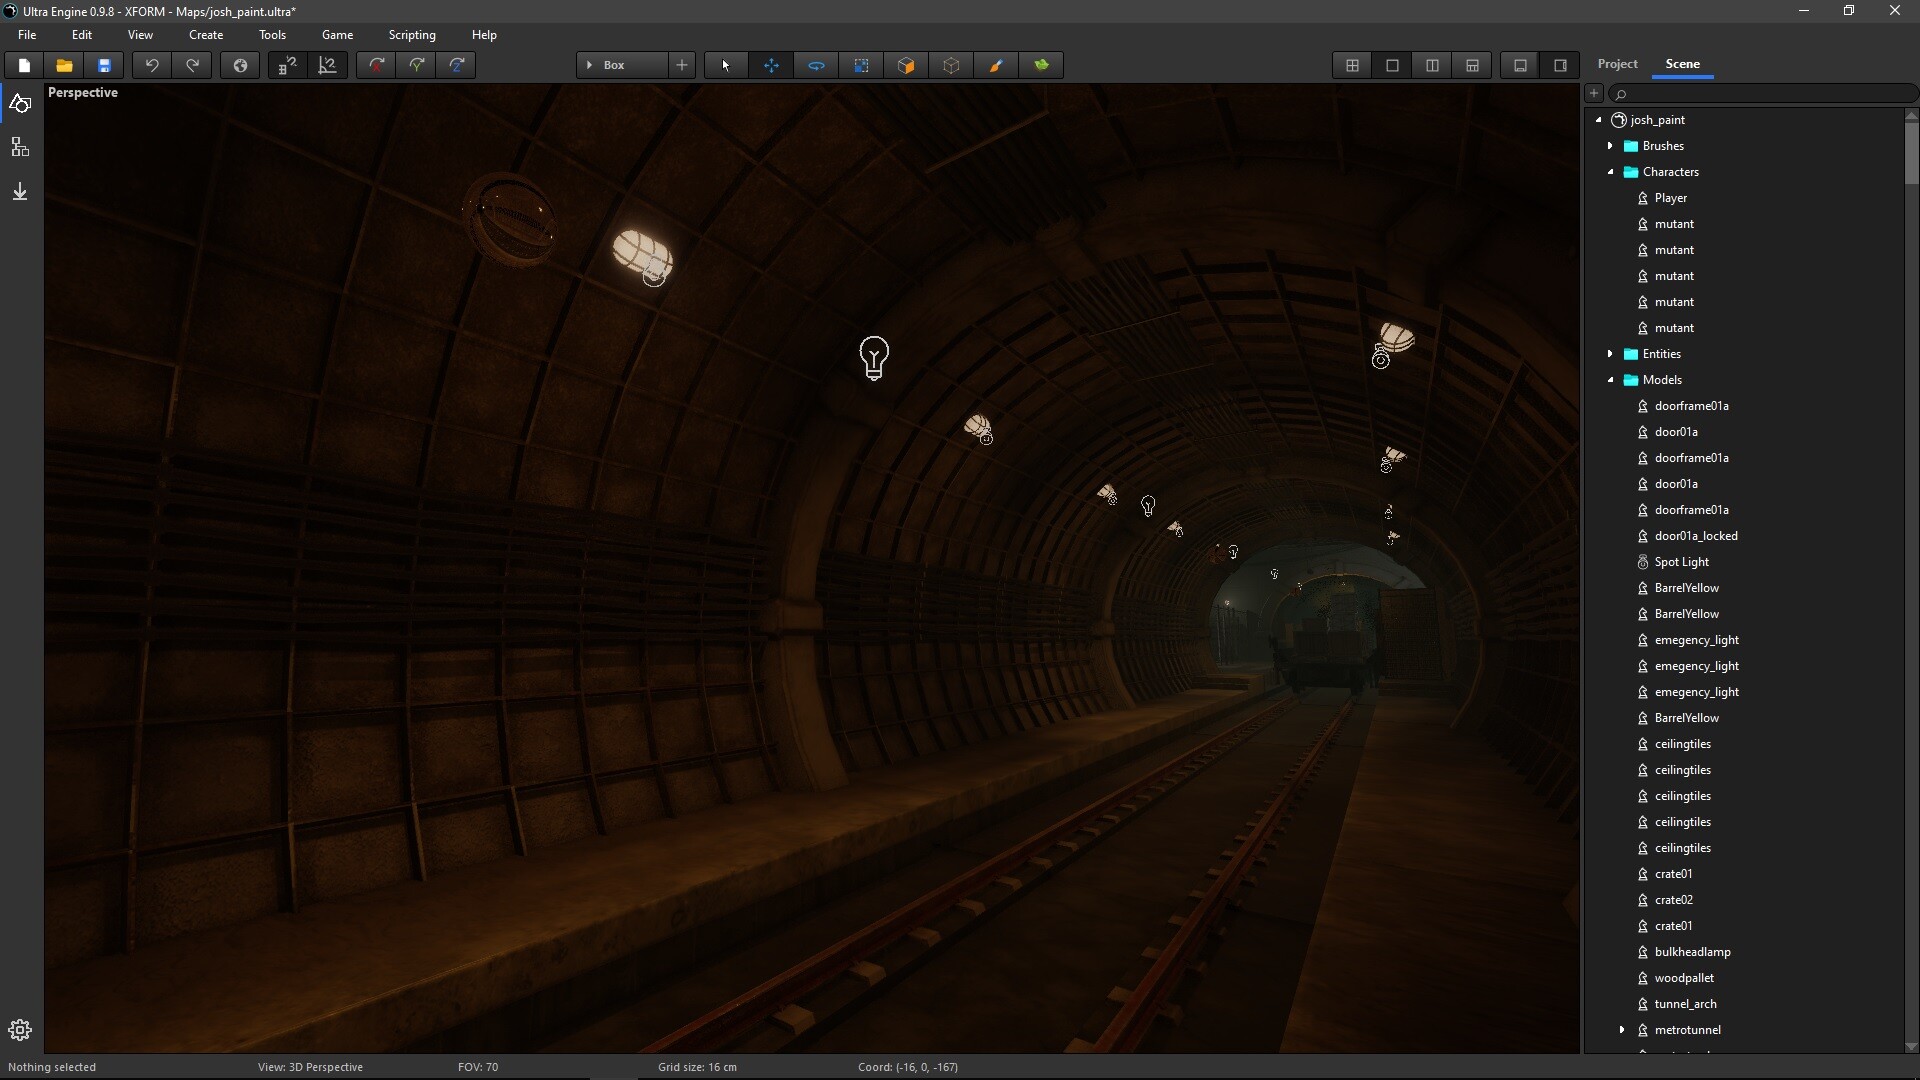Switch viewport to single pane layout
This screenshot has width=1920, height=1080.
point(1392,65)
